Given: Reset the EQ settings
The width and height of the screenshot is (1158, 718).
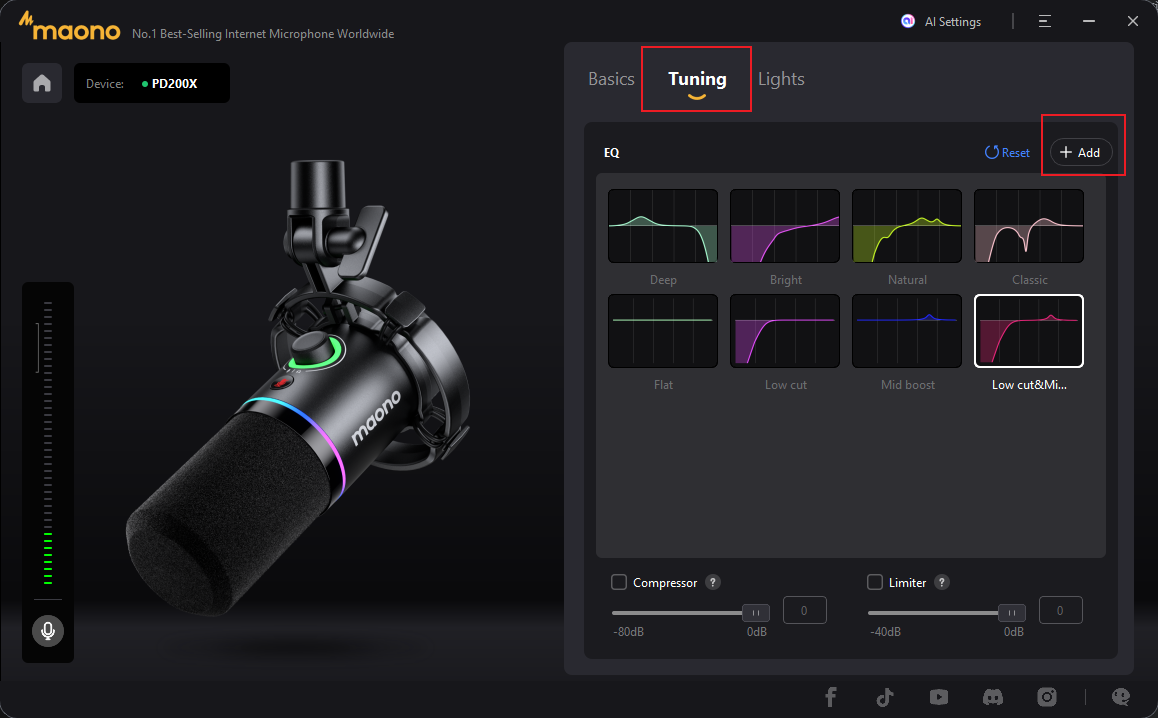Looking at the screenshot, I should click(x=1007, y=152).
